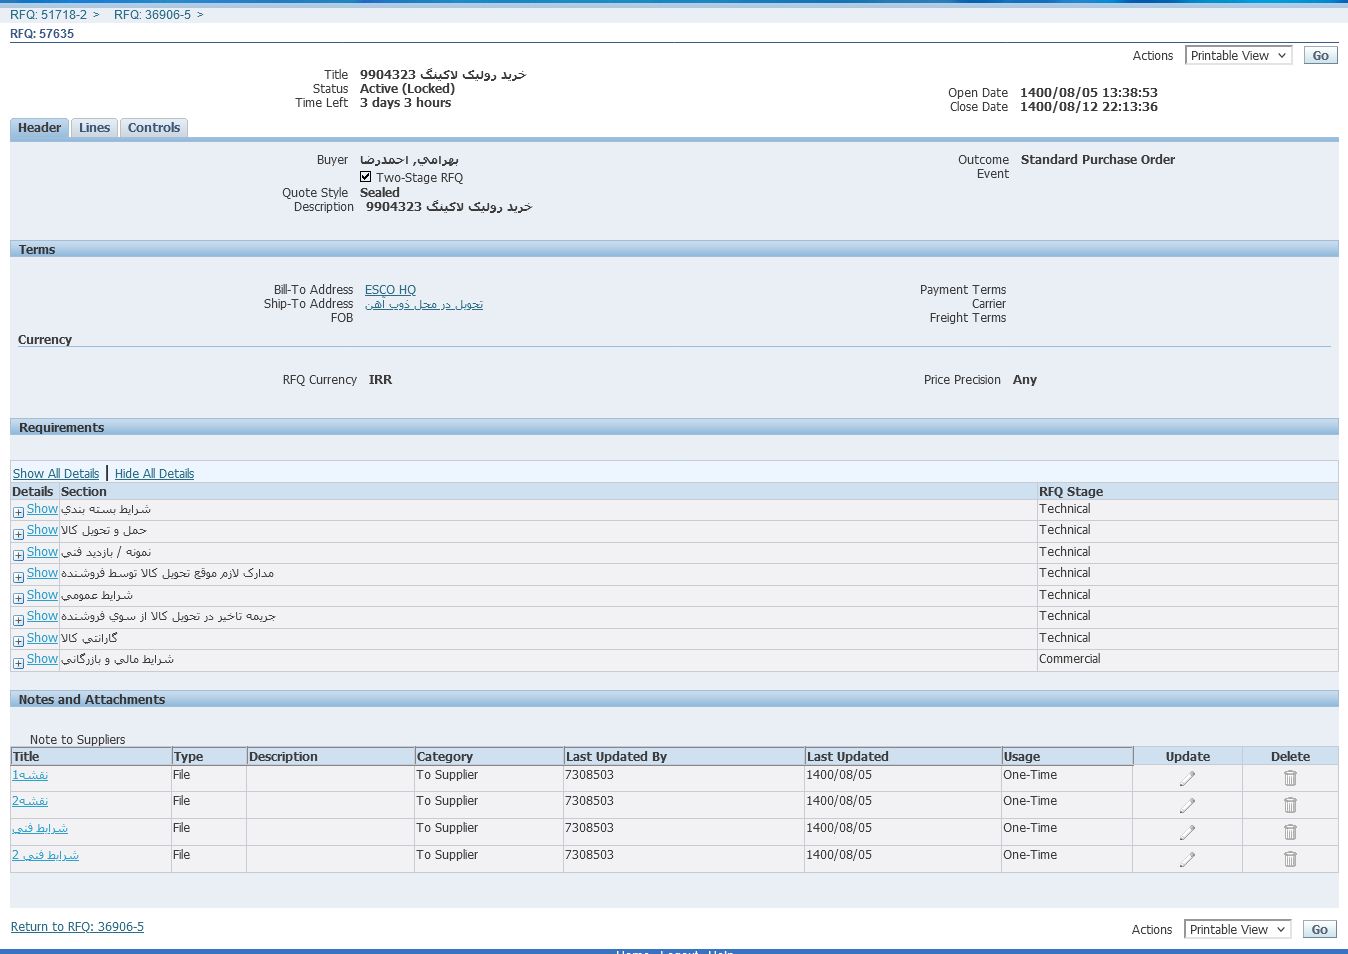Open the bottom Actions Printable View dropdown
This screenshot has width=1348, height=954.
[1237, 930]
